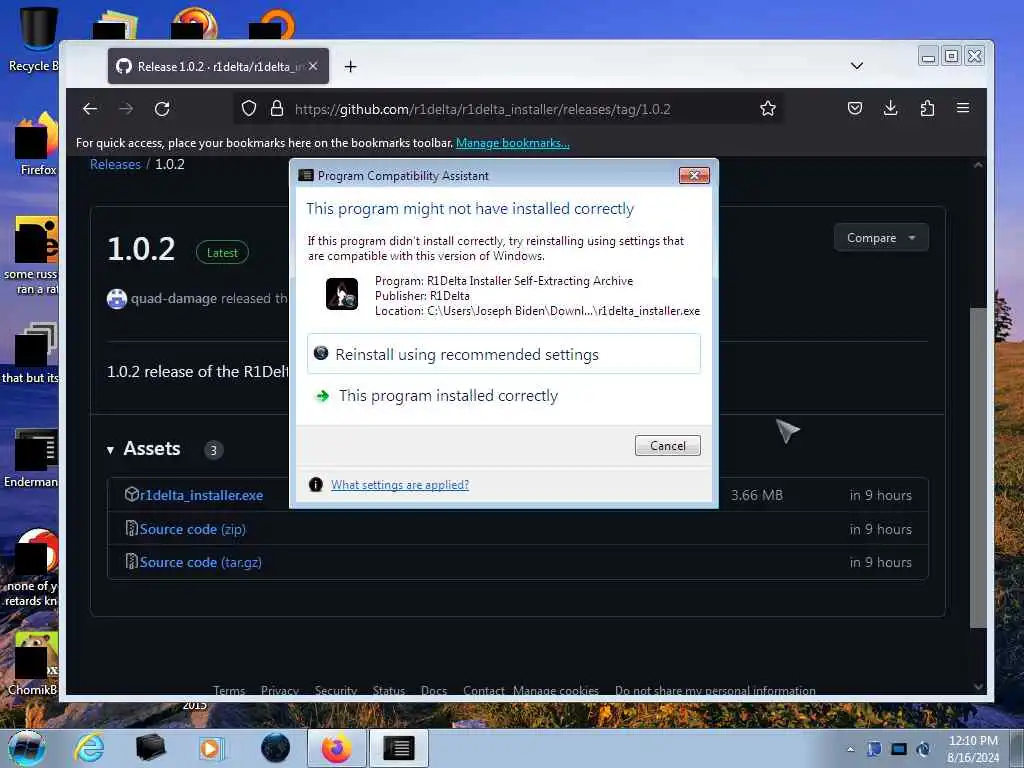Click quad-damage avatar icon

point(117,298)
